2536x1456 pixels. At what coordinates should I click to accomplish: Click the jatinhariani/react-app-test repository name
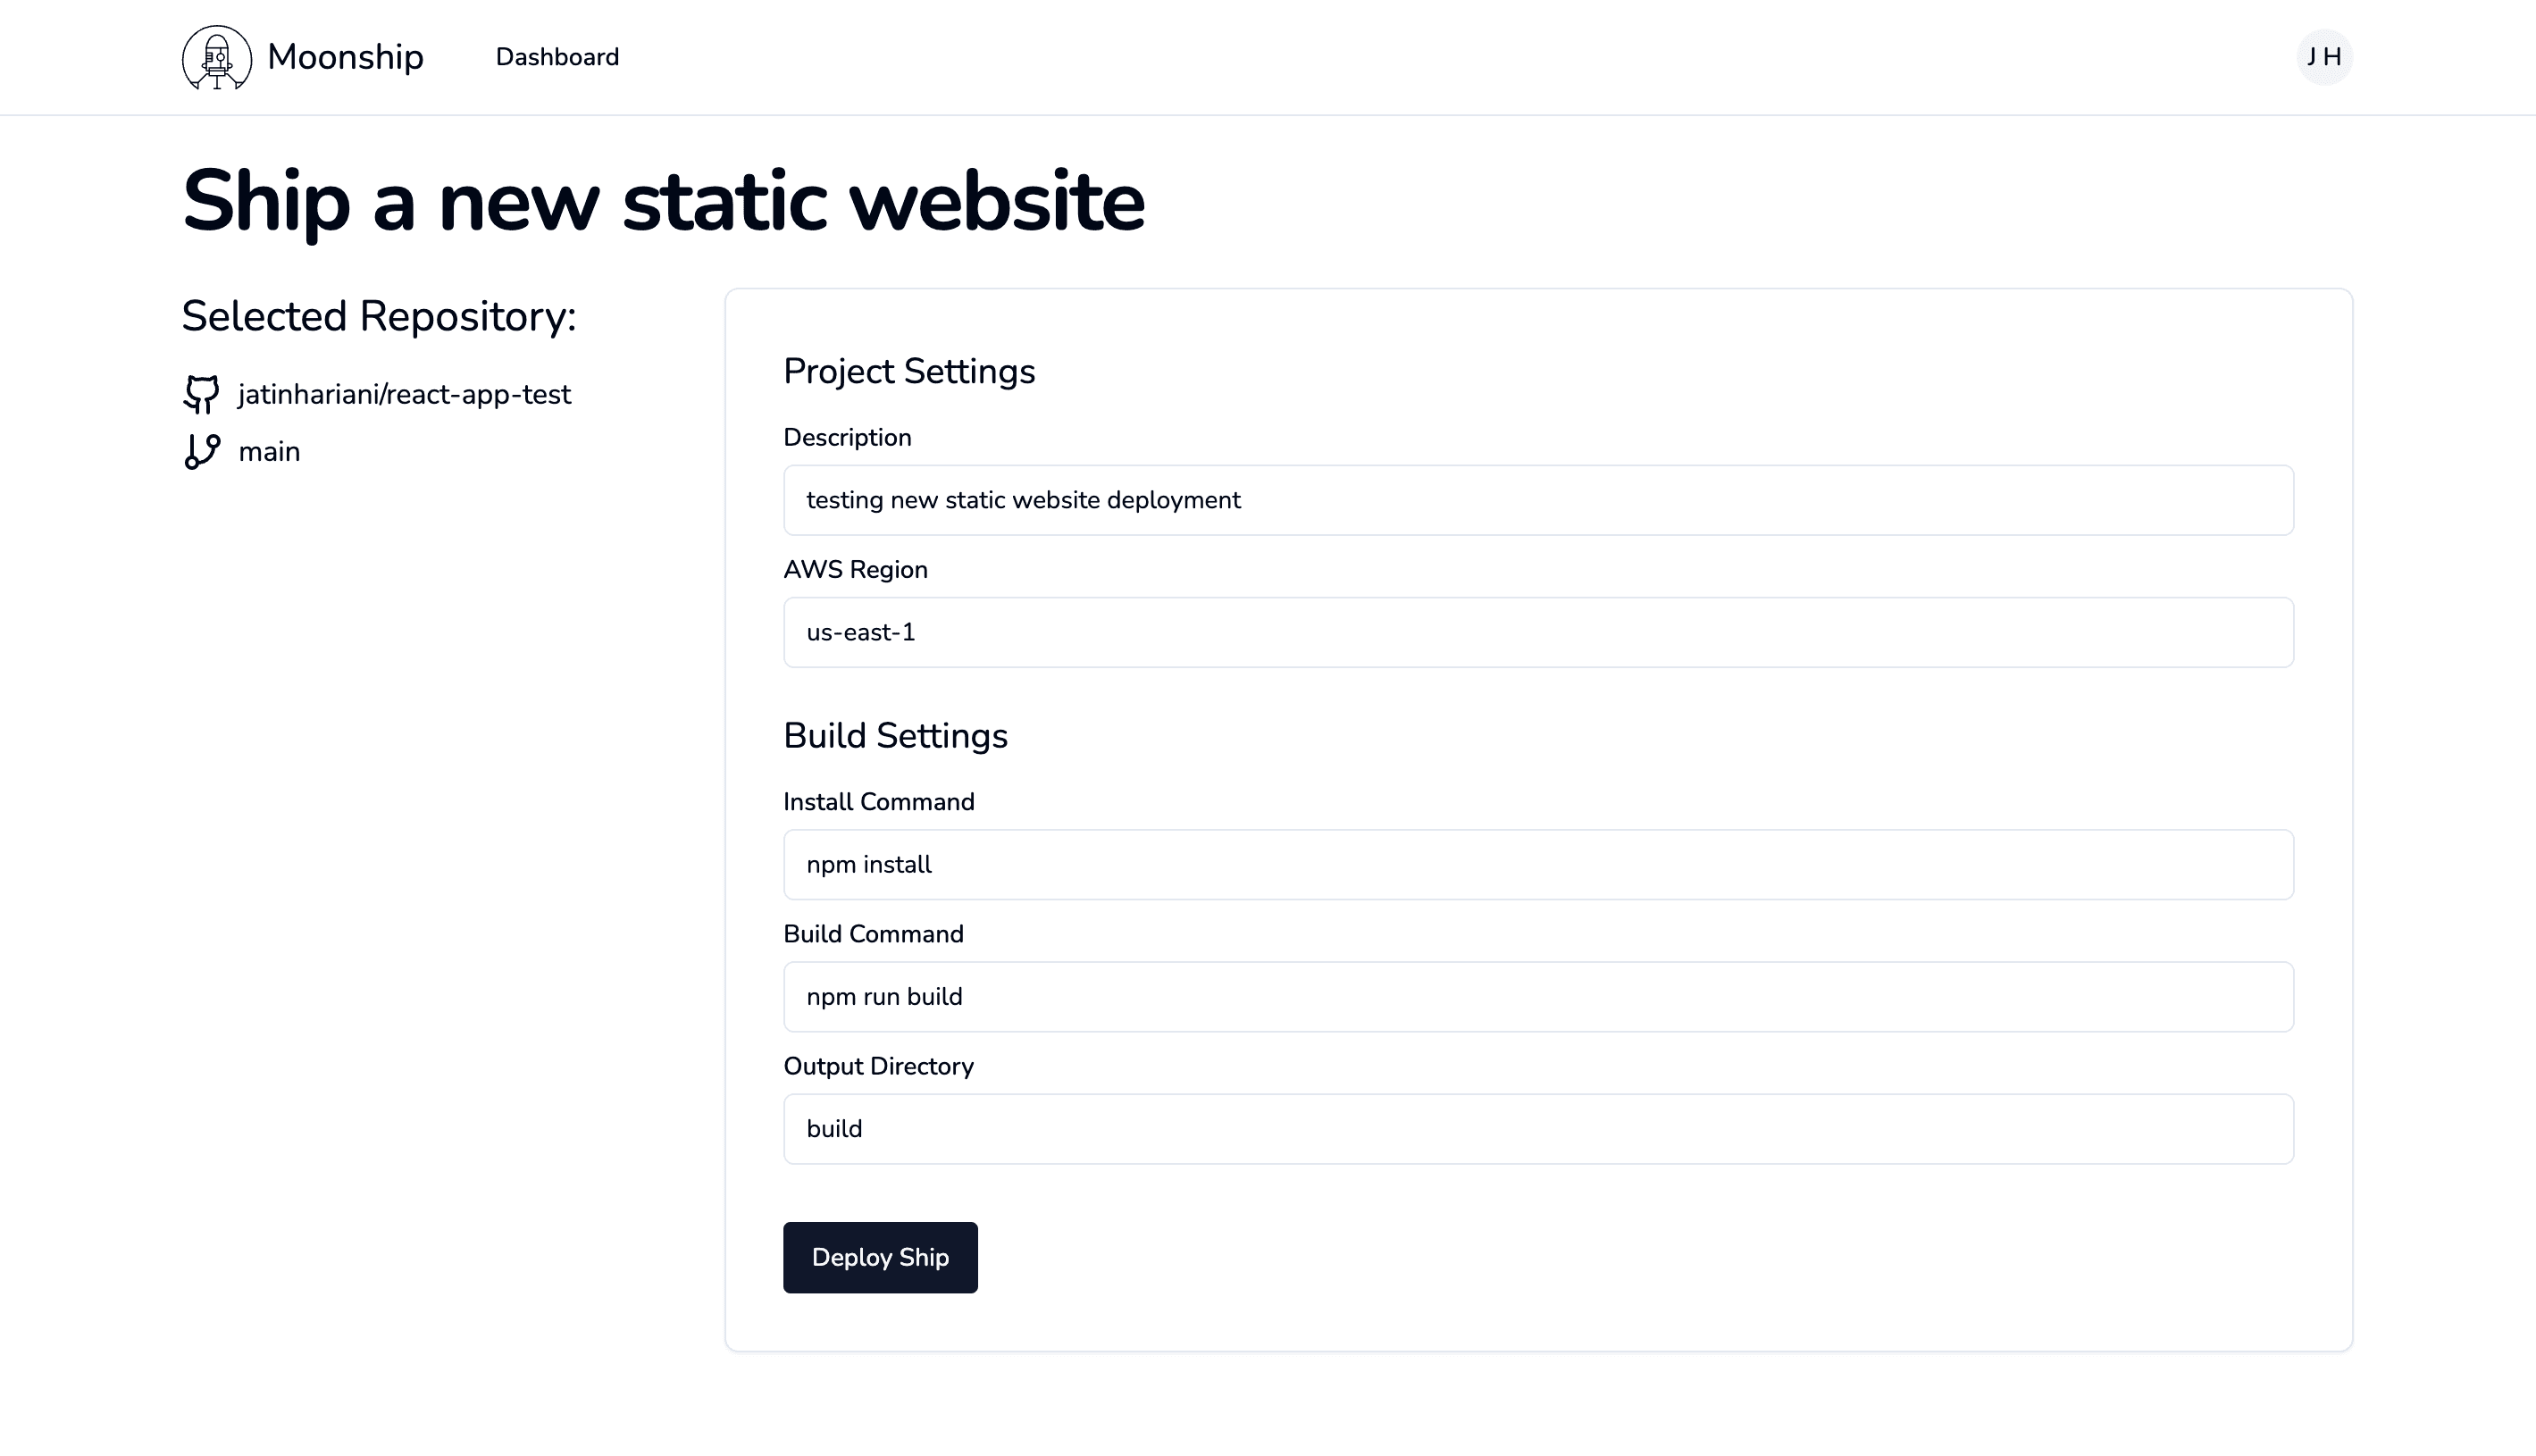coord(404,394)
